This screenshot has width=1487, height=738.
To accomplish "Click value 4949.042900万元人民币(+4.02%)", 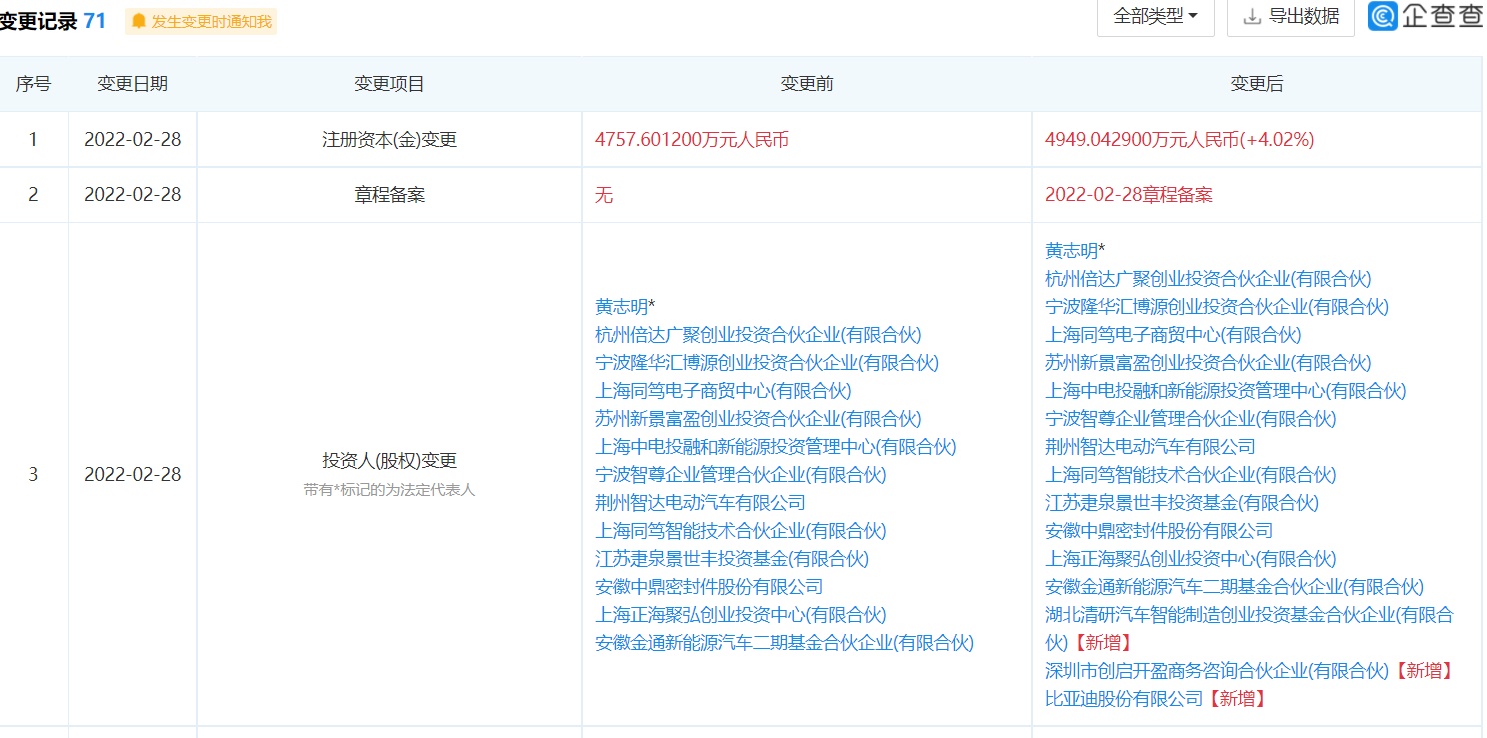I will (1180, 140).
